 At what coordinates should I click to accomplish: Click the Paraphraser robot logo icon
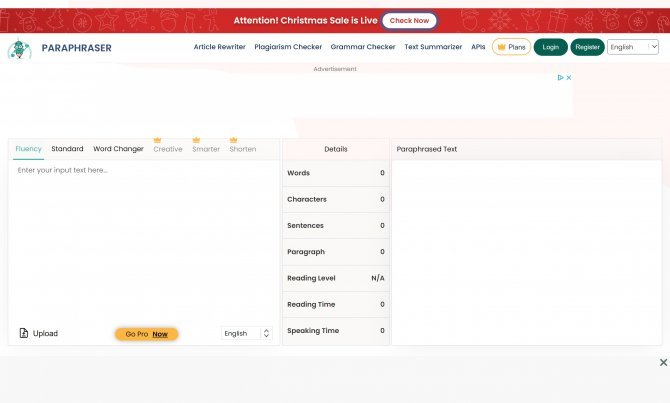pyautogui.click(x=20, y=48)
